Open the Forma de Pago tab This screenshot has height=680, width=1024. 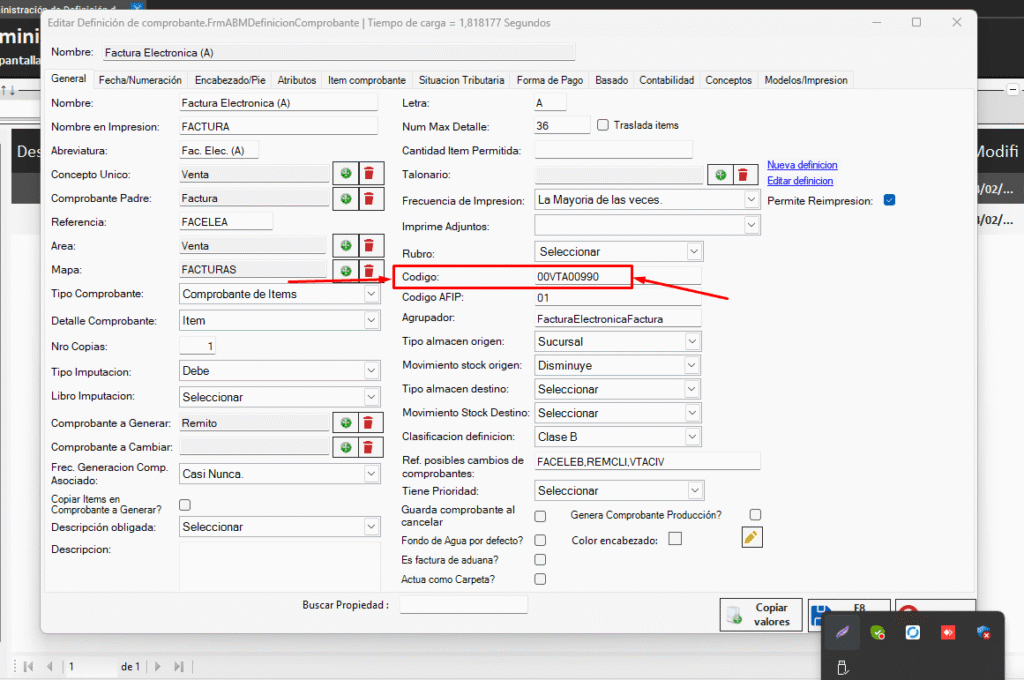[x=549, y=80]
